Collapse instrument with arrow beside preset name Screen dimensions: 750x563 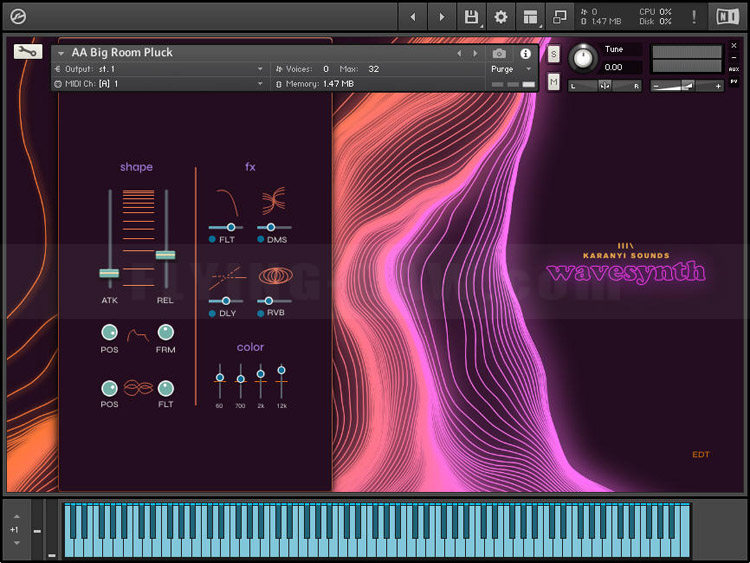[x=60, y=53]
